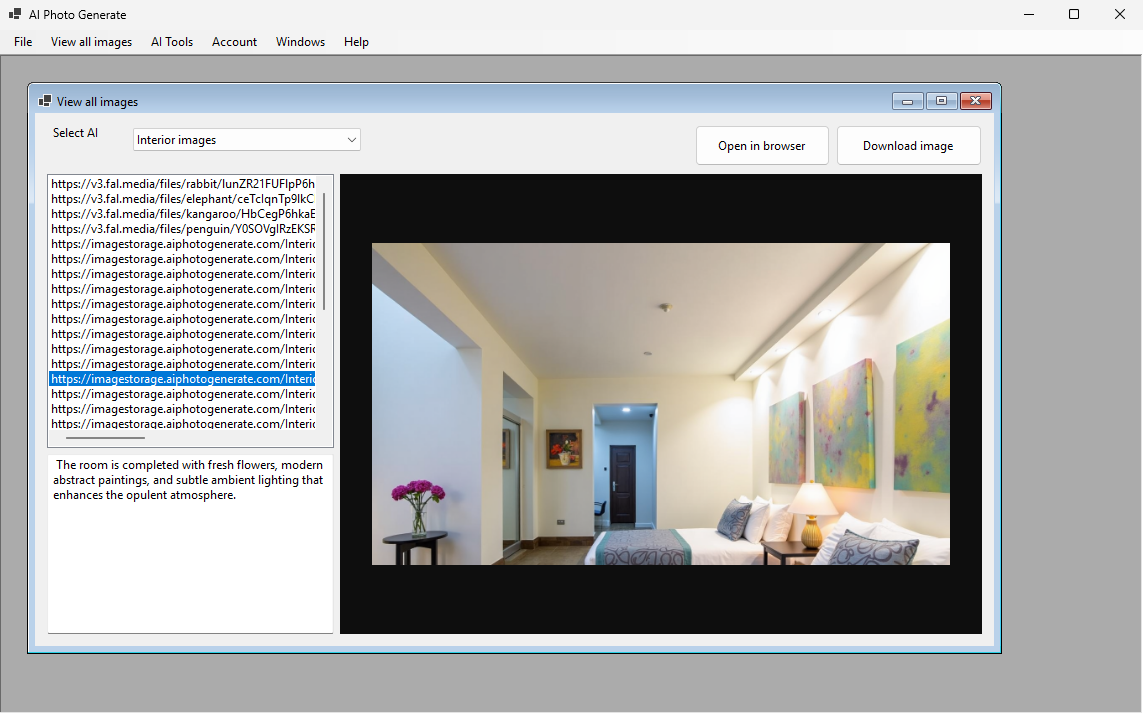Open the View all images menu
The width and height of the screenshot is (1143, 714).
coord(91,42)
